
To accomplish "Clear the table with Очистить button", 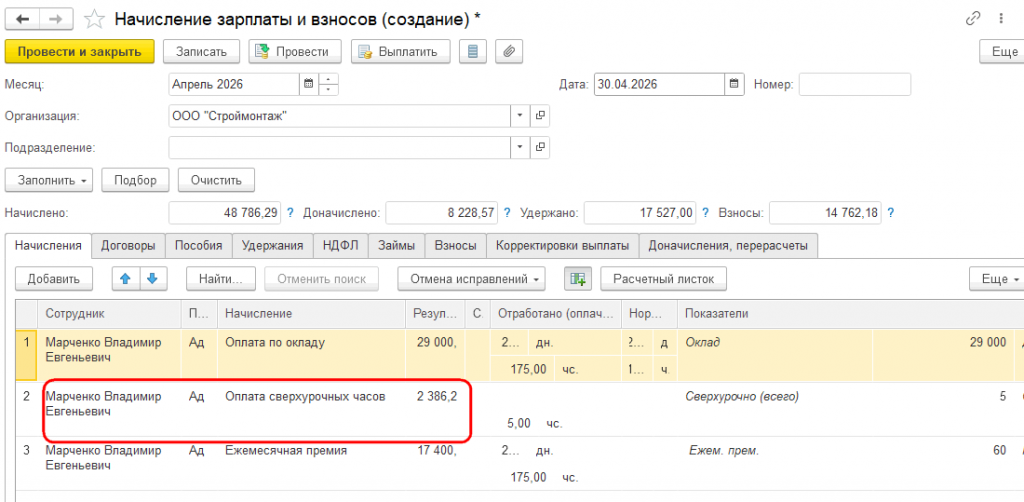I will click(x=216, y=180).
